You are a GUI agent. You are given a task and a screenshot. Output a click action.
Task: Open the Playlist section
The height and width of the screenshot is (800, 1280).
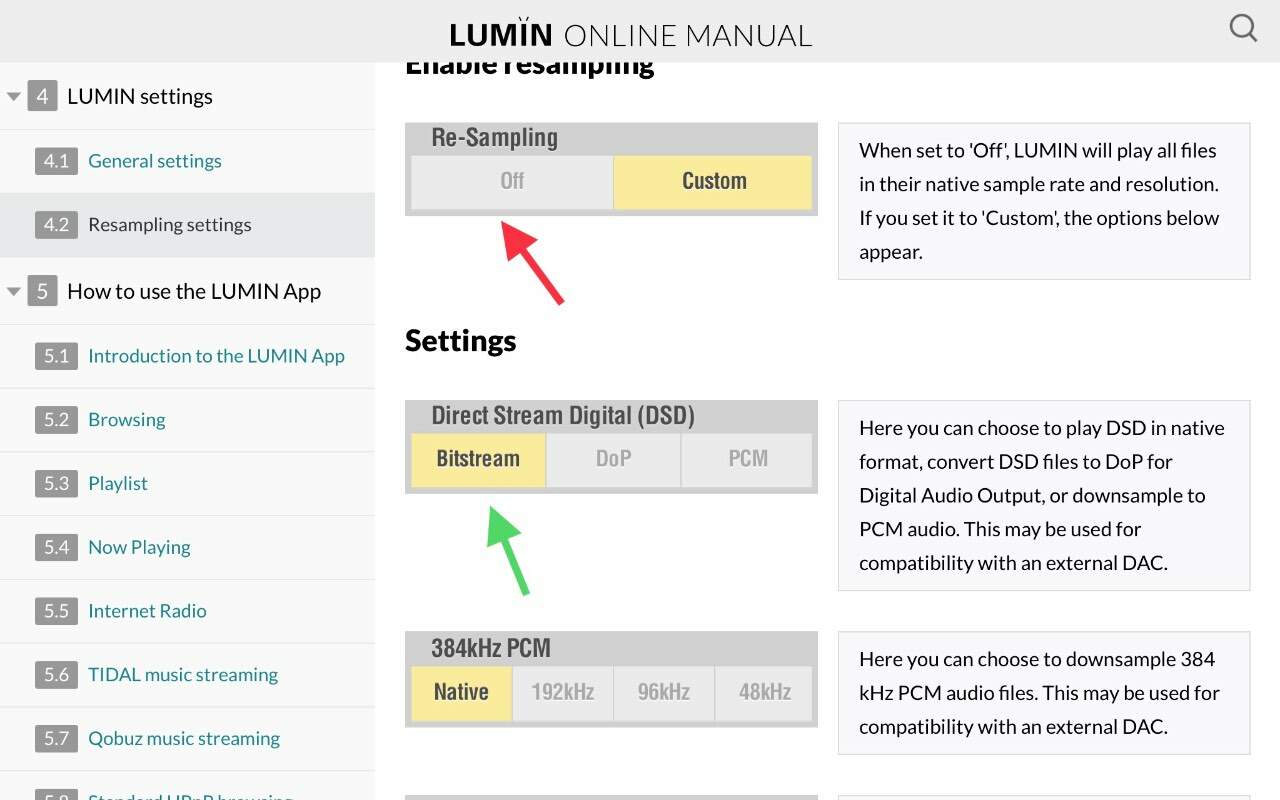point(118,484)
